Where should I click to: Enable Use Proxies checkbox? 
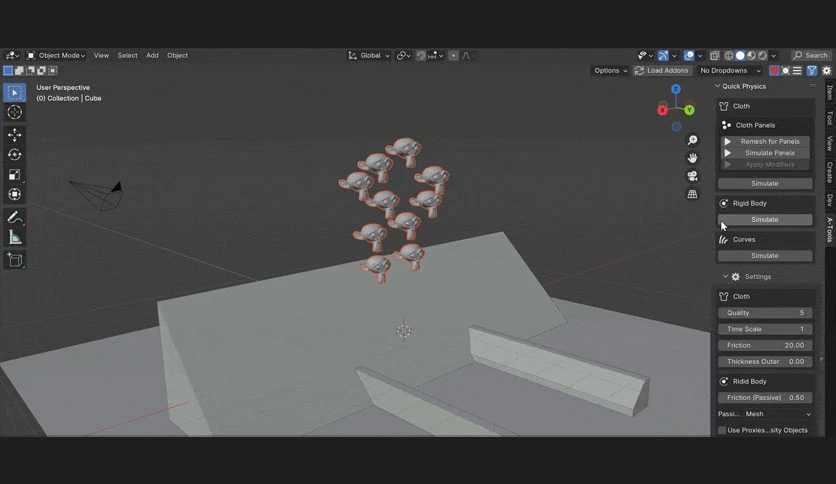[722, 430]
